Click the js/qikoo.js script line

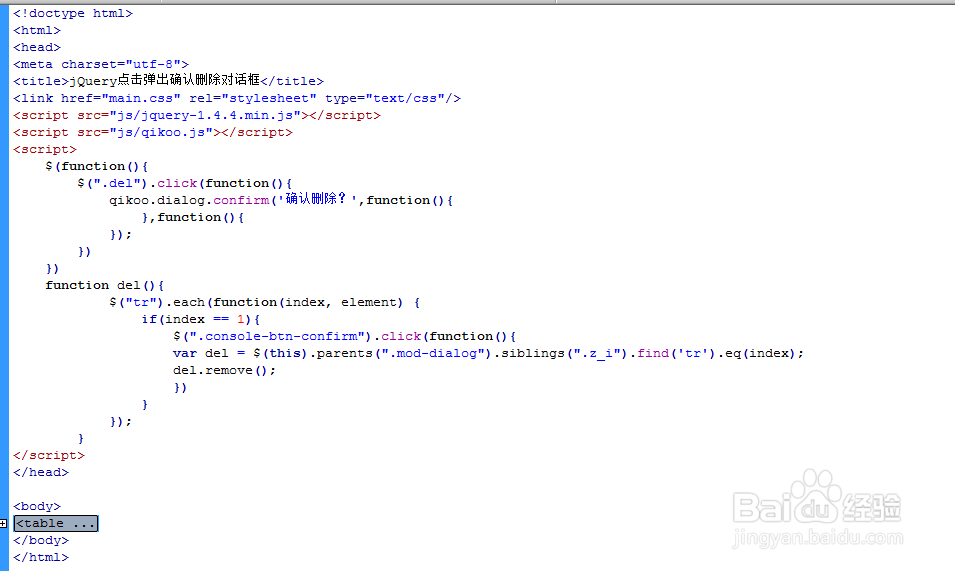[153, 133]
